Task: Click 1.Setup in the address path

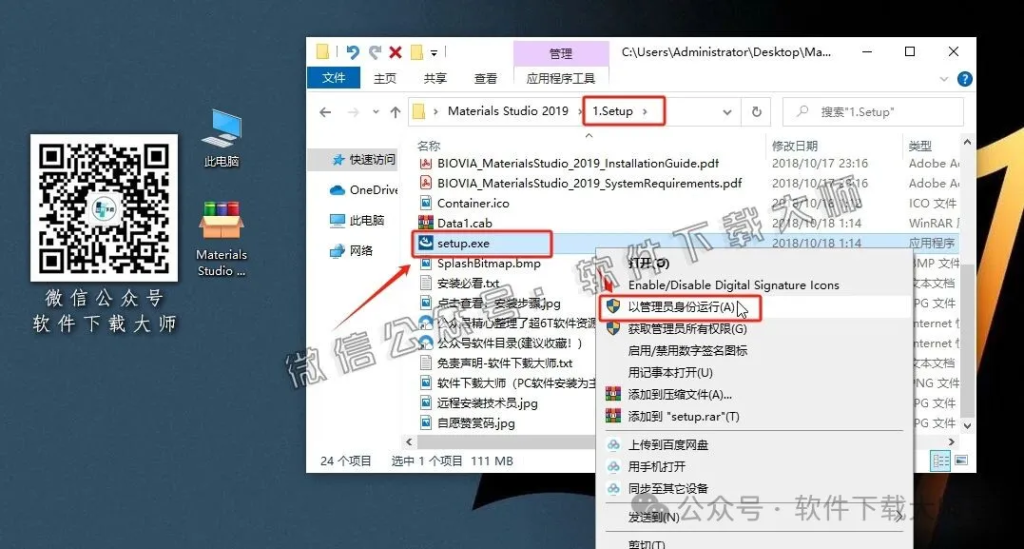Action: 613,111
